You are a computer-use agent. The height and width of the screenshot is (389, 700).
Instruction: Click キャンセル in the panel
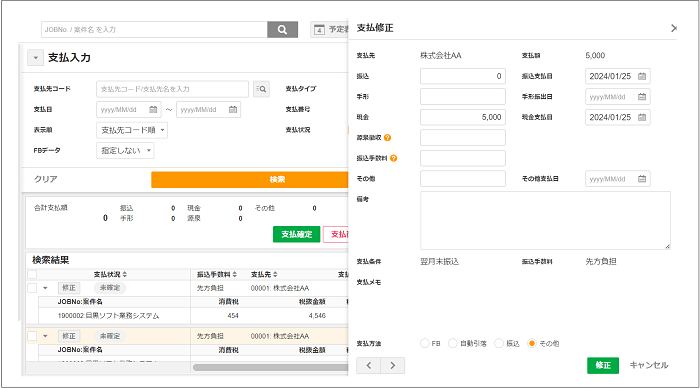(x=649, y=365)
